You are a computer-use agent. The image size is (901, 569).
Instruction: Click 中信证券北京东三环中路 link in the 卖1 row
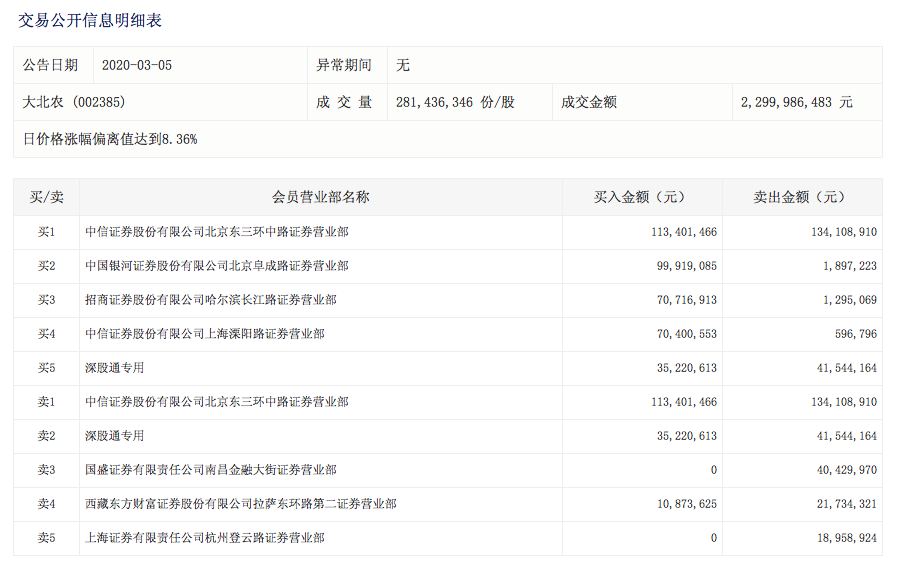tap(217, 402)
